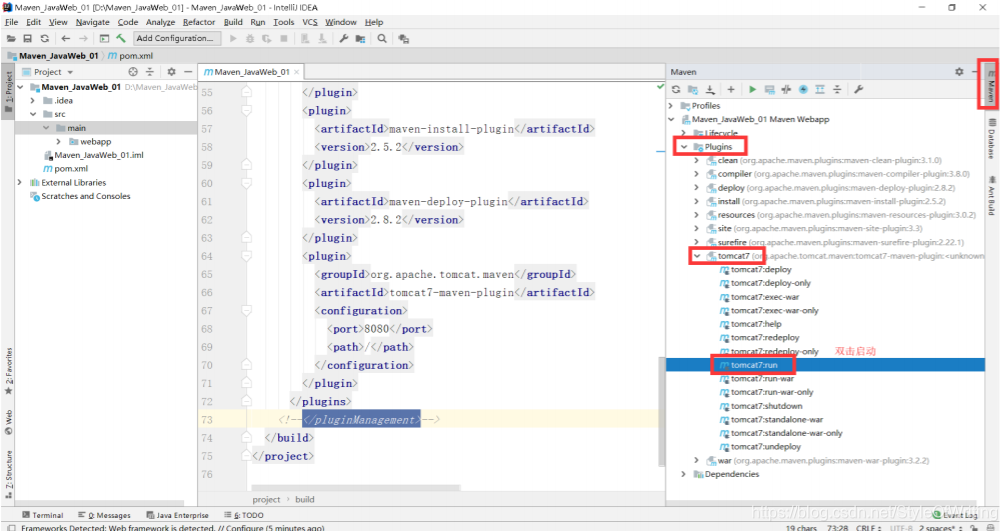The height and width of the screenshot is (531, 1007).
Task: Open Project Structure from the main toolbar
Action: (360, 39)
